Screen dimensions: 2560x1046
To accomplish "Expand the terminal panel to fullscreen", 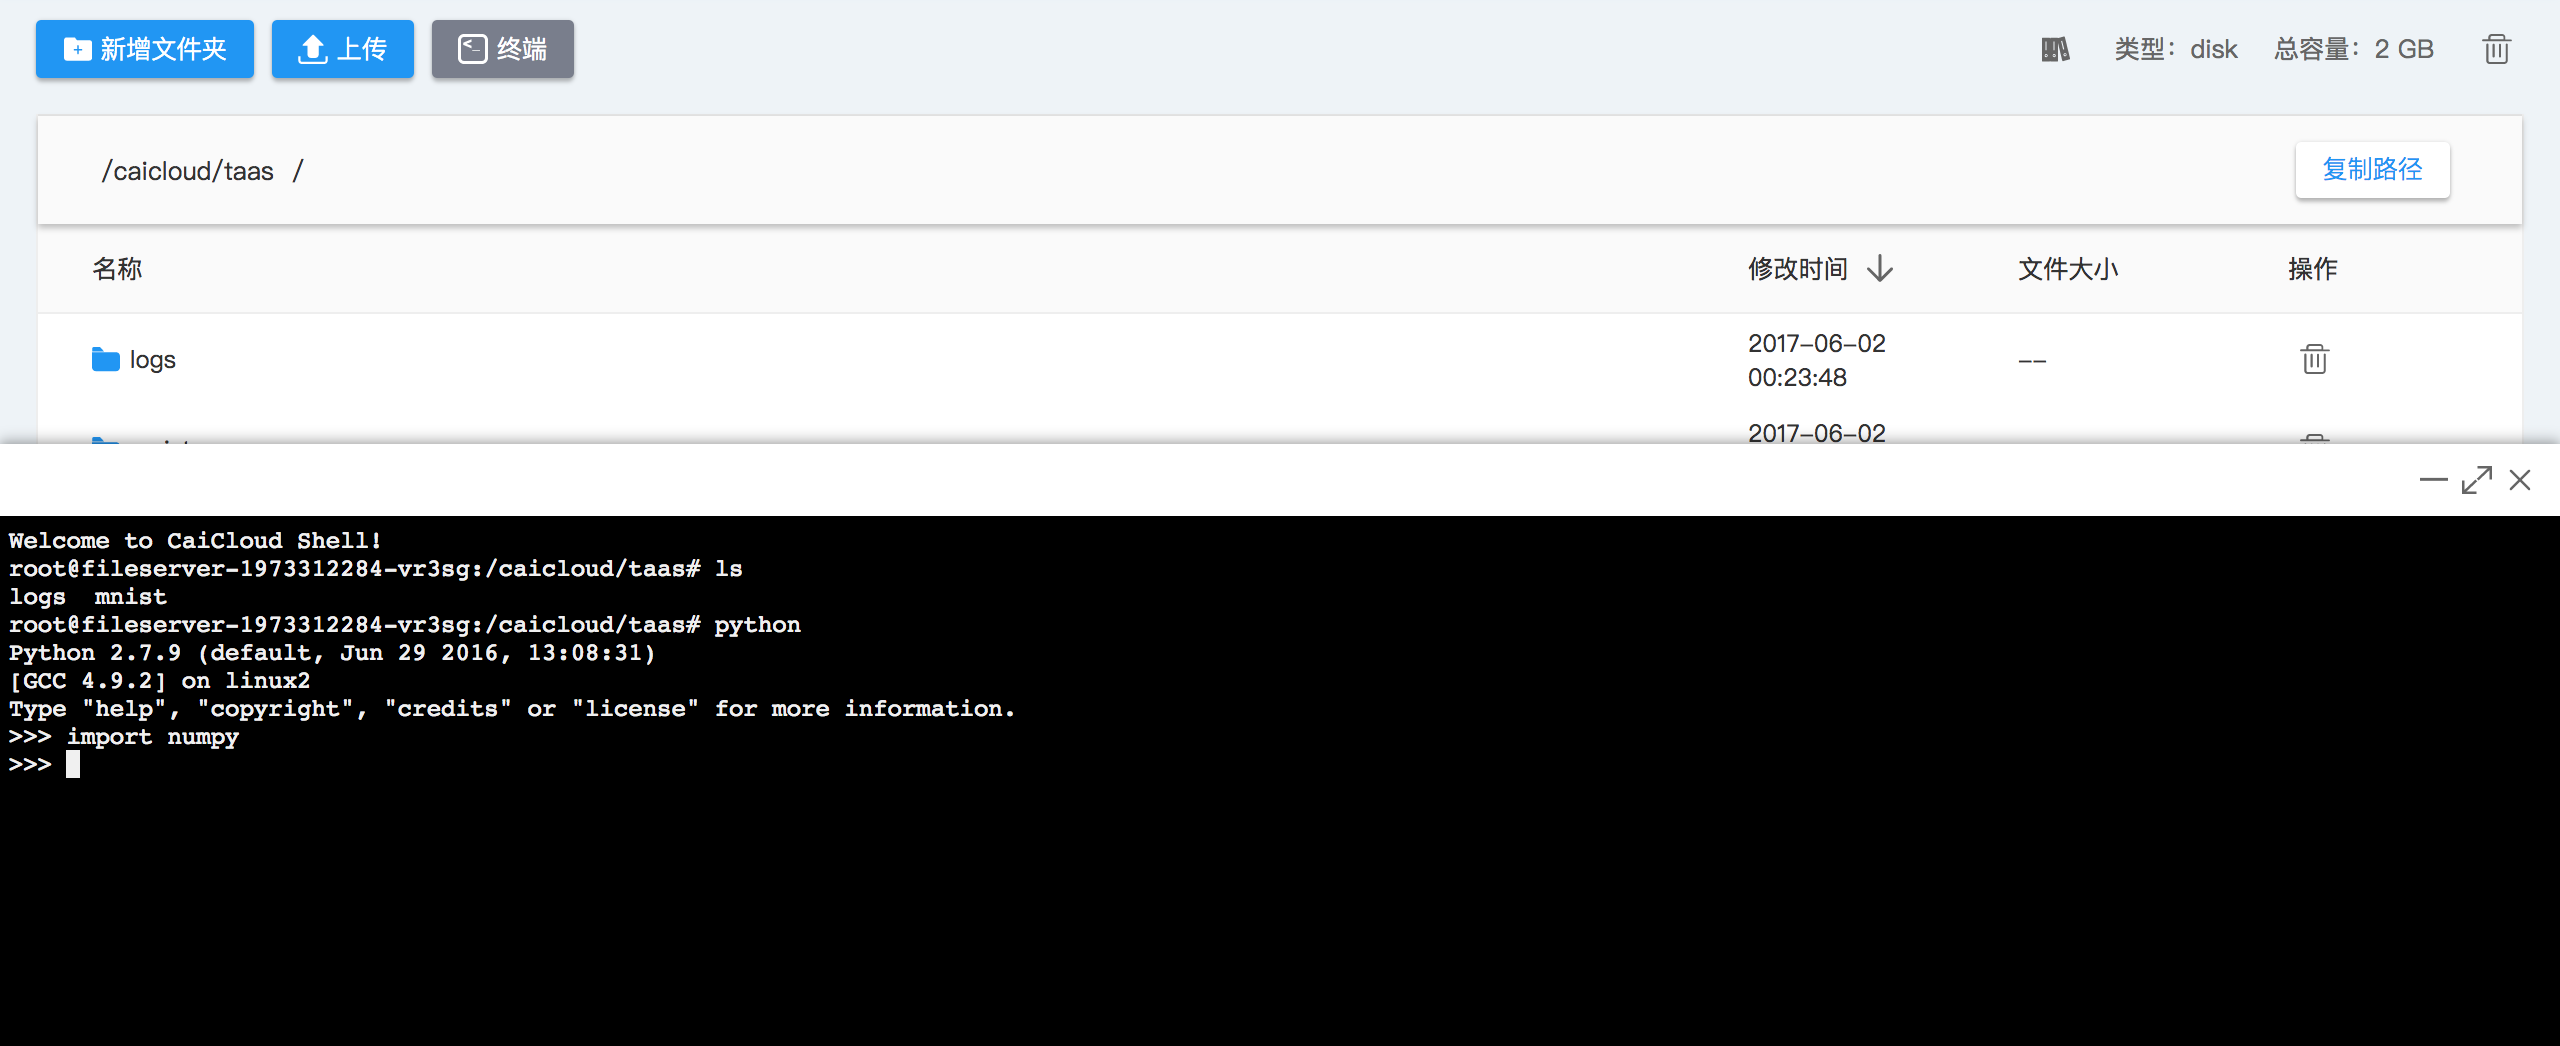I will point(2477,481).
